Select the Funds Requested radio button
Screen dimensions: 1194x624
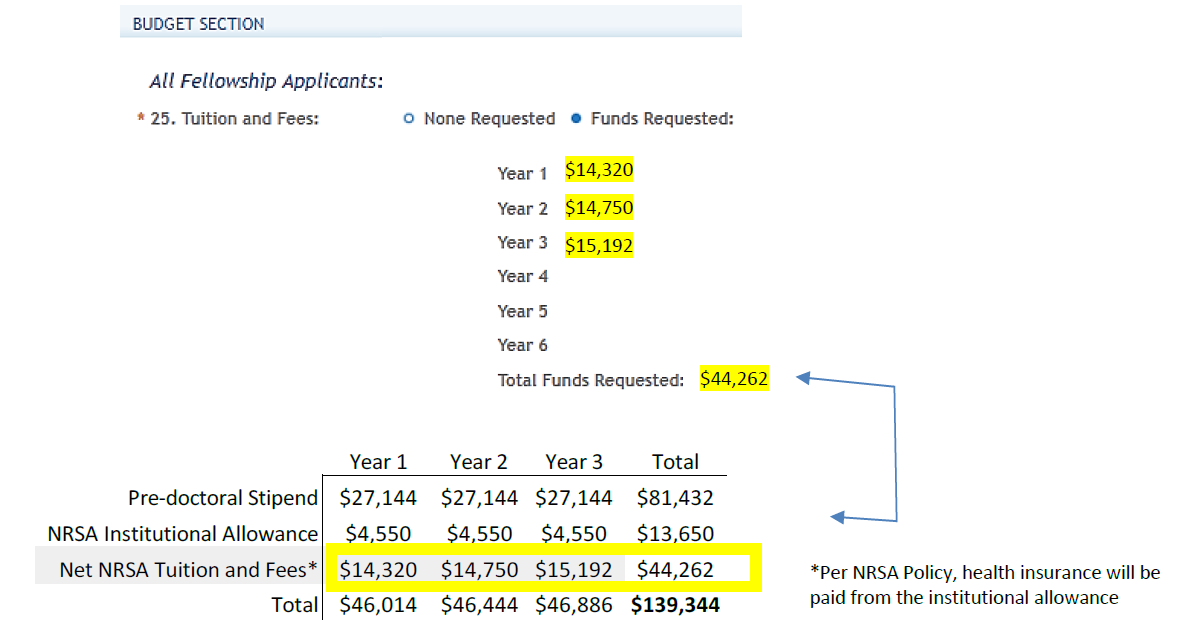576,119
